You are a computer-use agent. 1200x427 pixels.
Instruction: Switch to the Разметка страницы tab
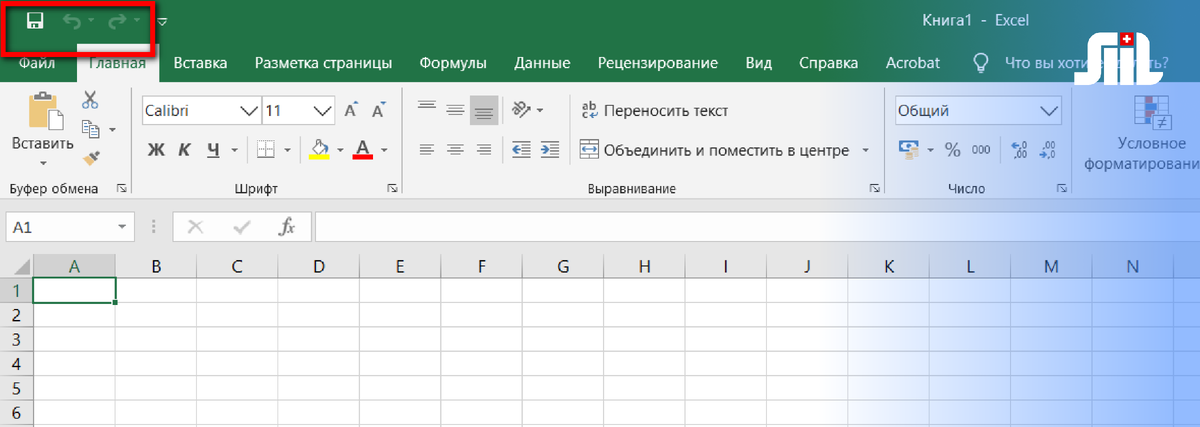tap(323, 63)
